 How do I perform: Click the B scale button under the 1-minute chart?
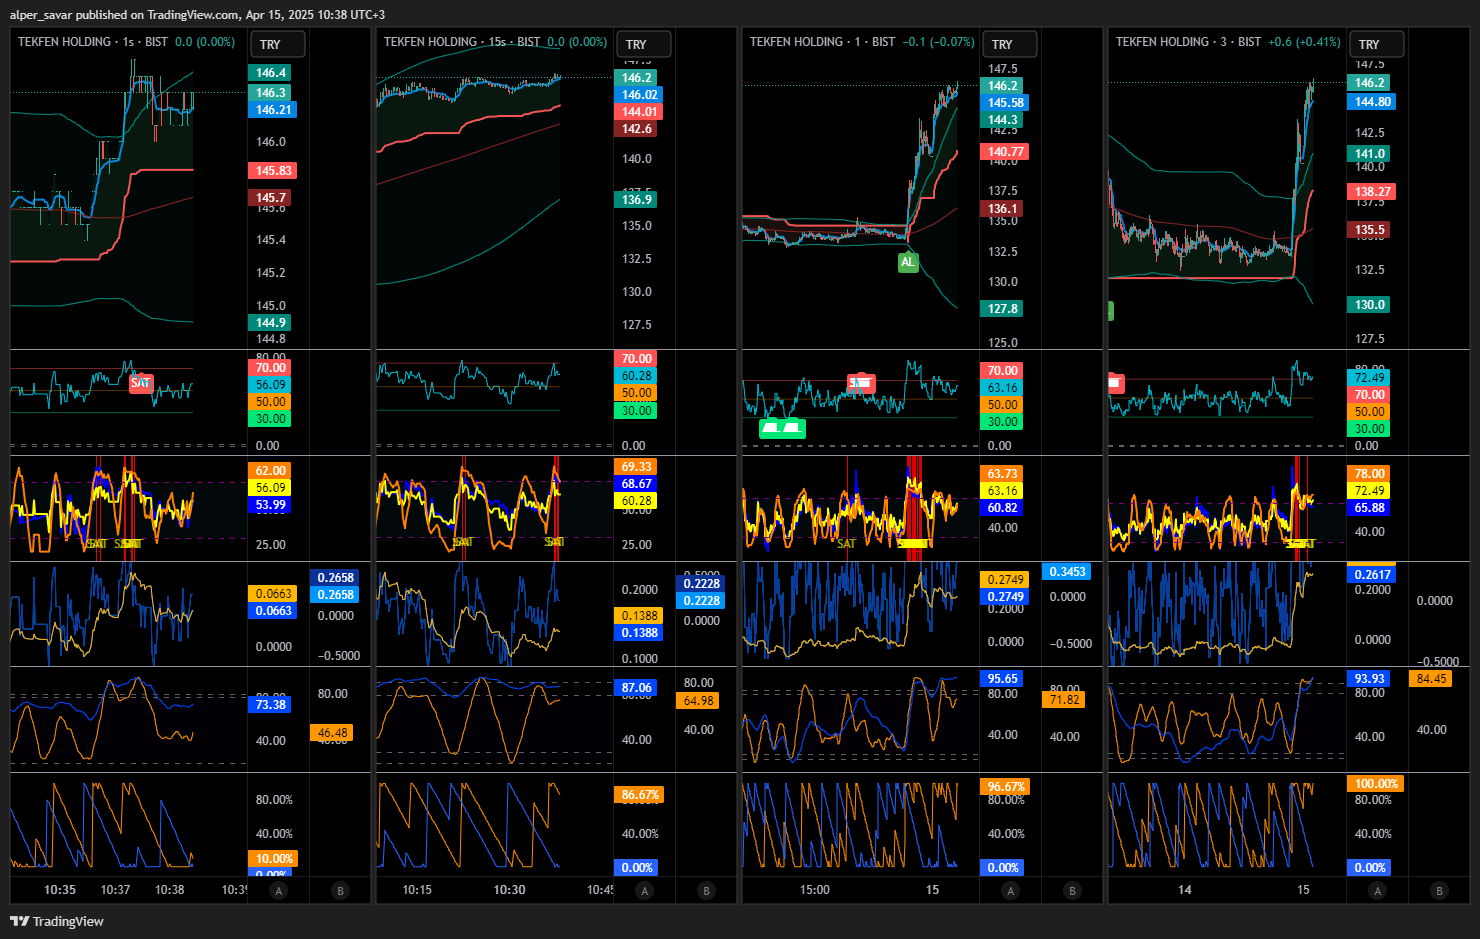point(1072,890)
